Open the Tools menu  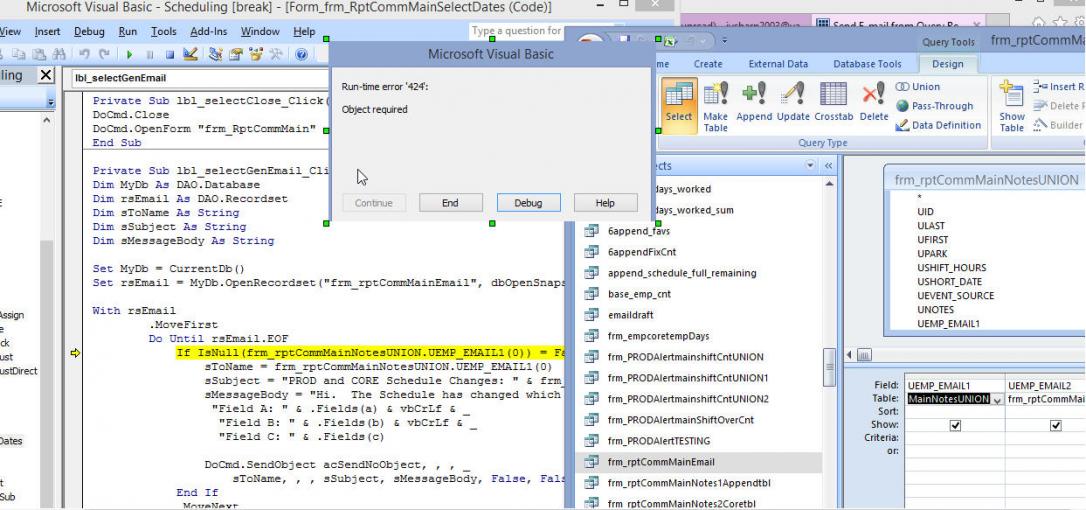click(163, 31)
